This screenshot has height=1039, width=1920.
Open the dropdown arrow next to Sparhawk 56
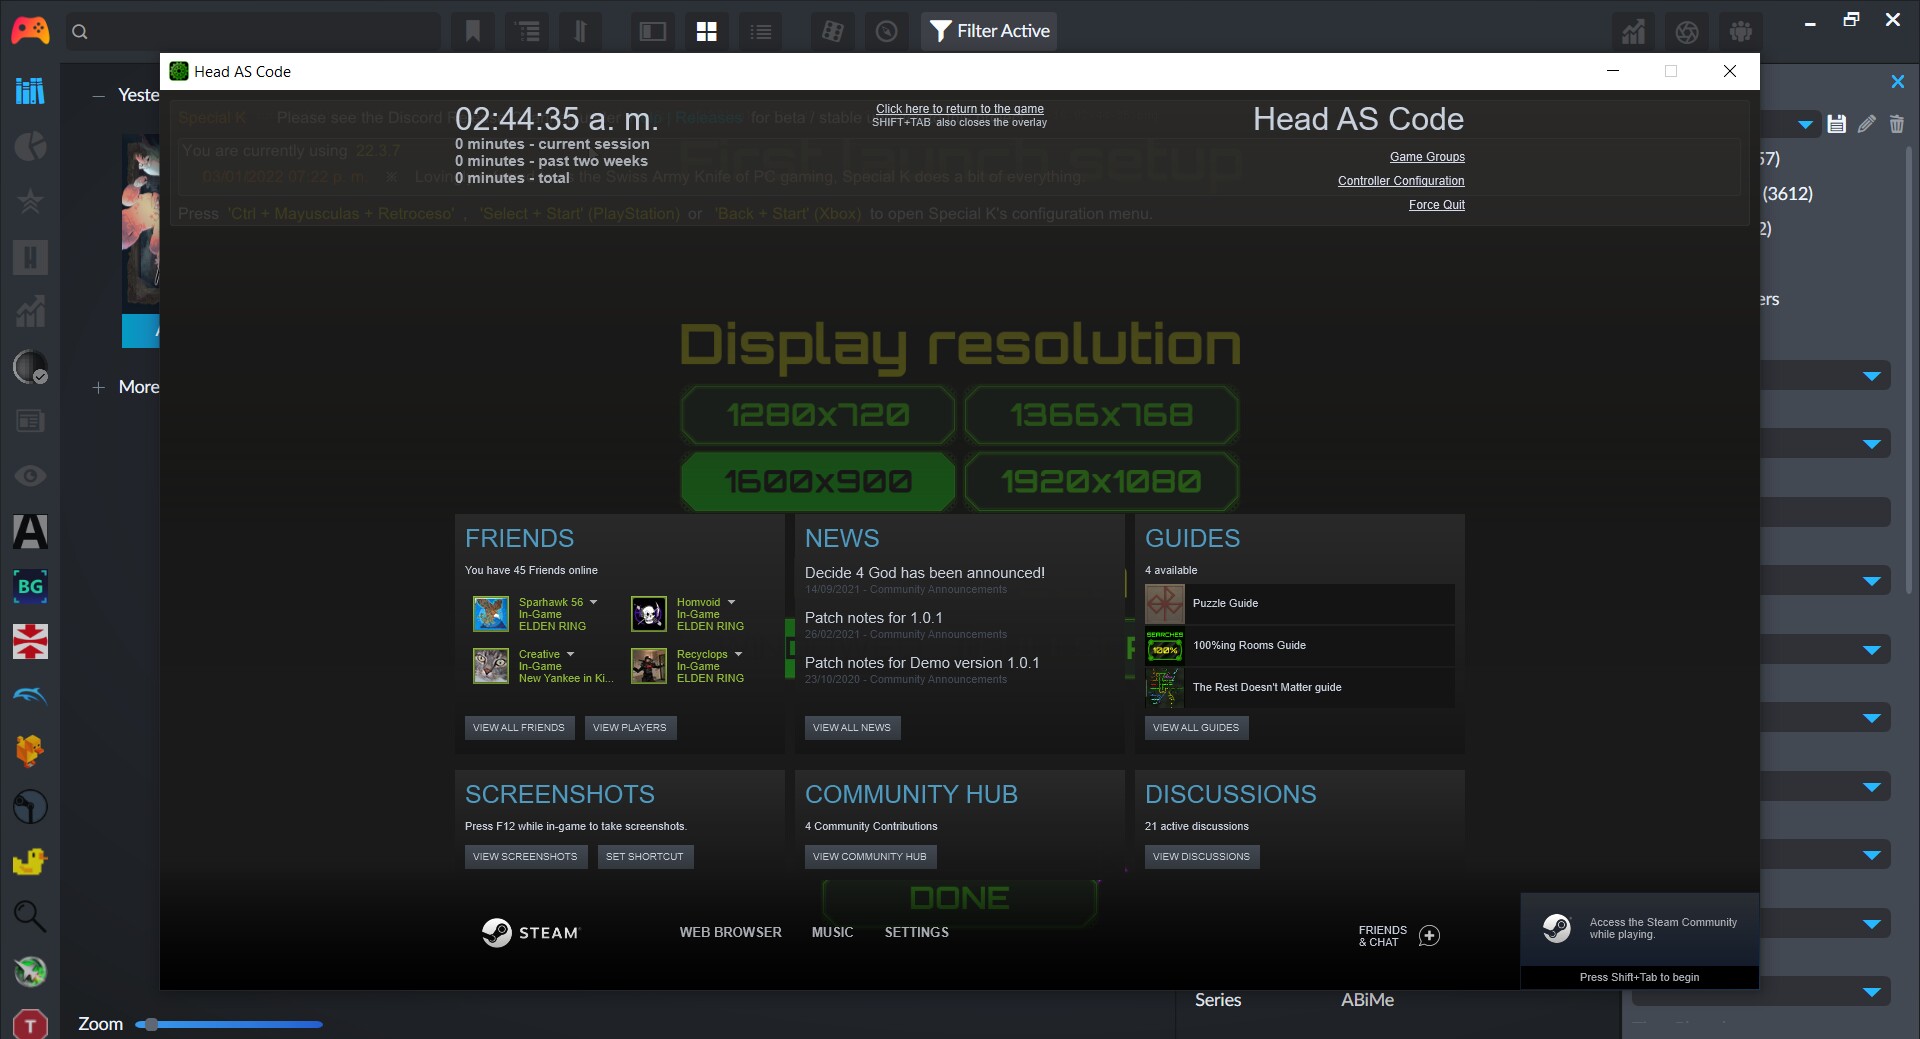[594, 602]
